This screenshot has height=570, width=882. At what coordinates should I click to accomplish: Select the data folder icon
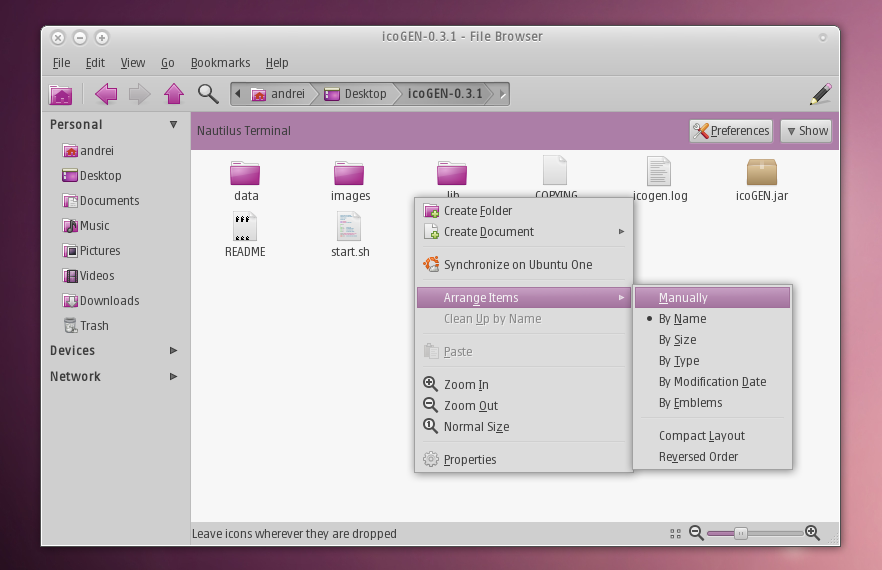(x=245, y=173)
